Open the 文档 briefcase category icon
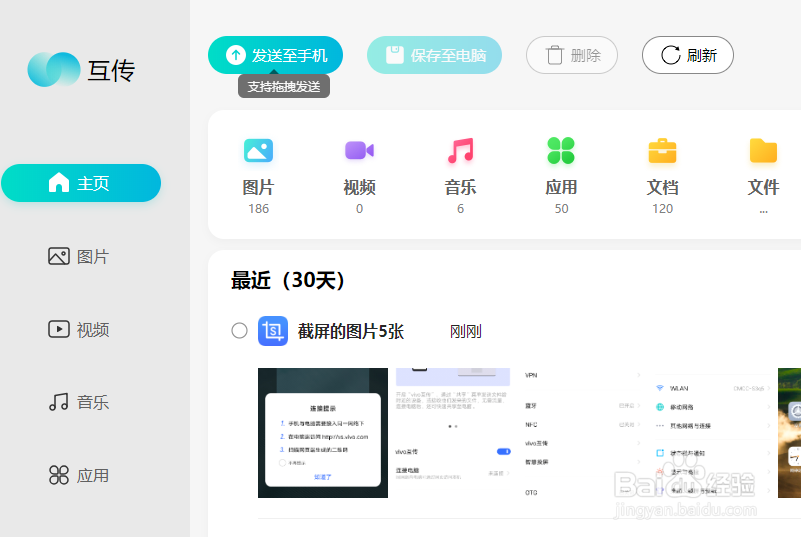The image size is (801, 537). pos(662,150)
